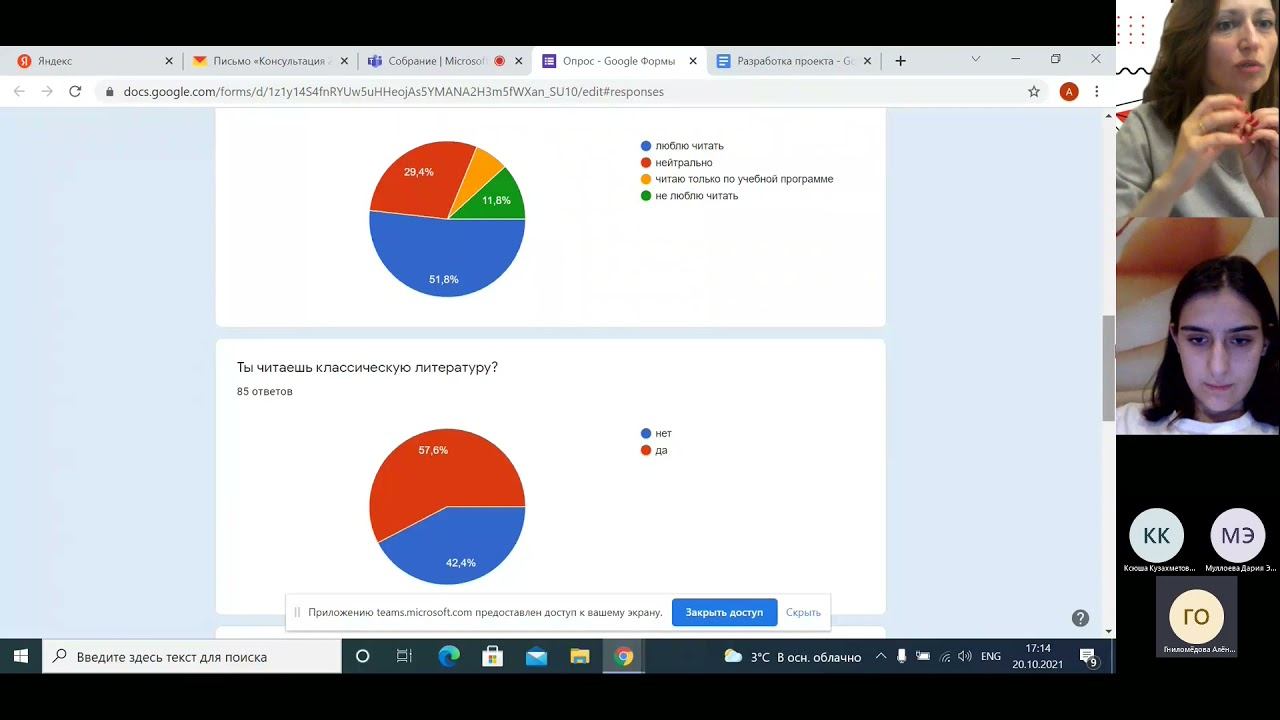This screenshot has width=1280, height=720.
Task: Go forward to the next page
Action: [x=47, y=91]
